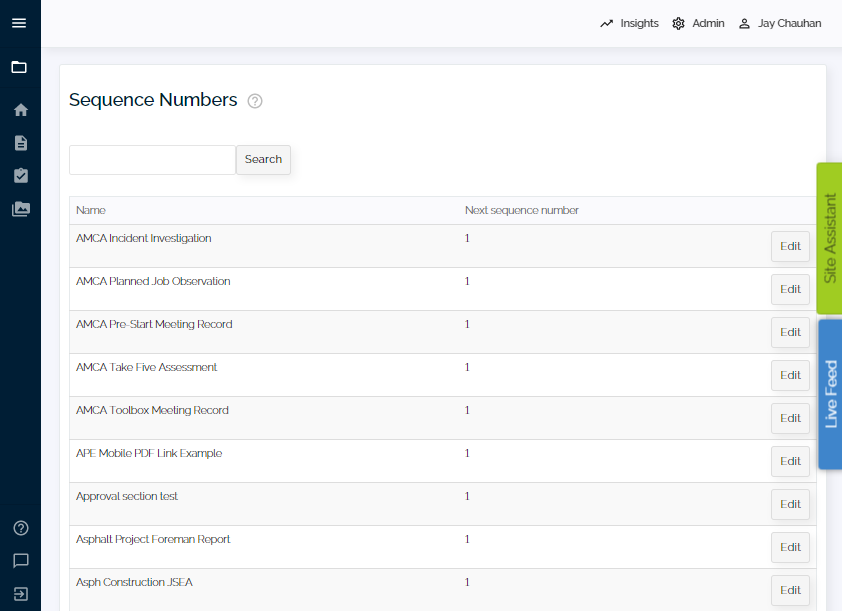
Task: Open the Admin settings menu
Action: (x=697, y=23)
